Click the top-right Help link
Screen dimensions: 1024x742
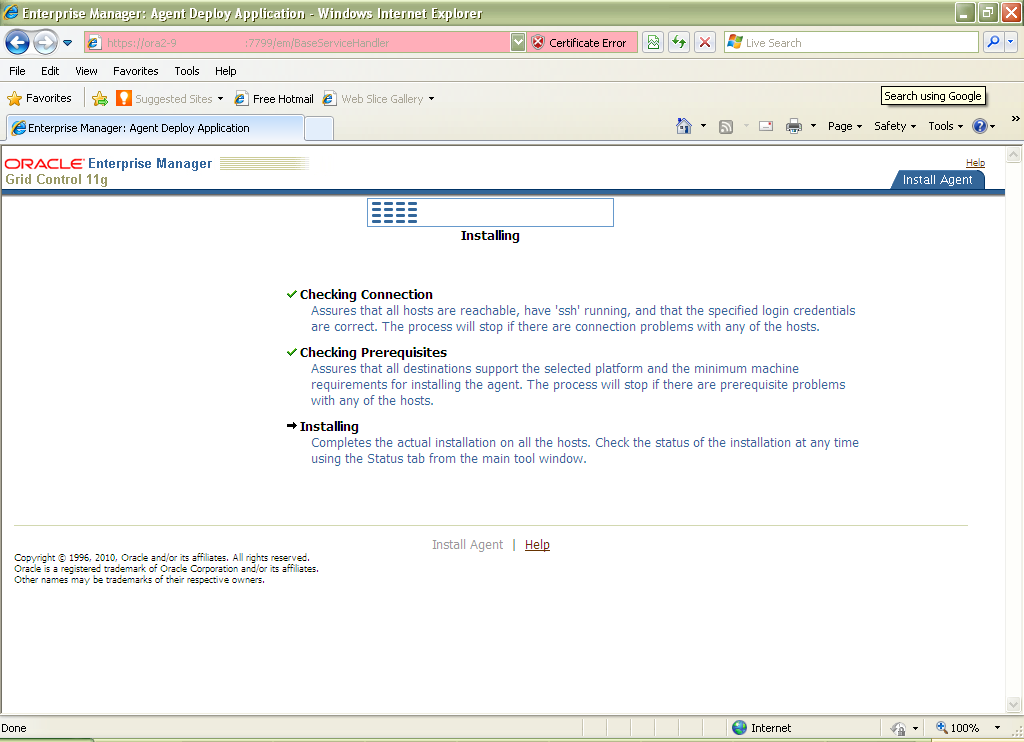pyautogui.click(x=975, y=163)
